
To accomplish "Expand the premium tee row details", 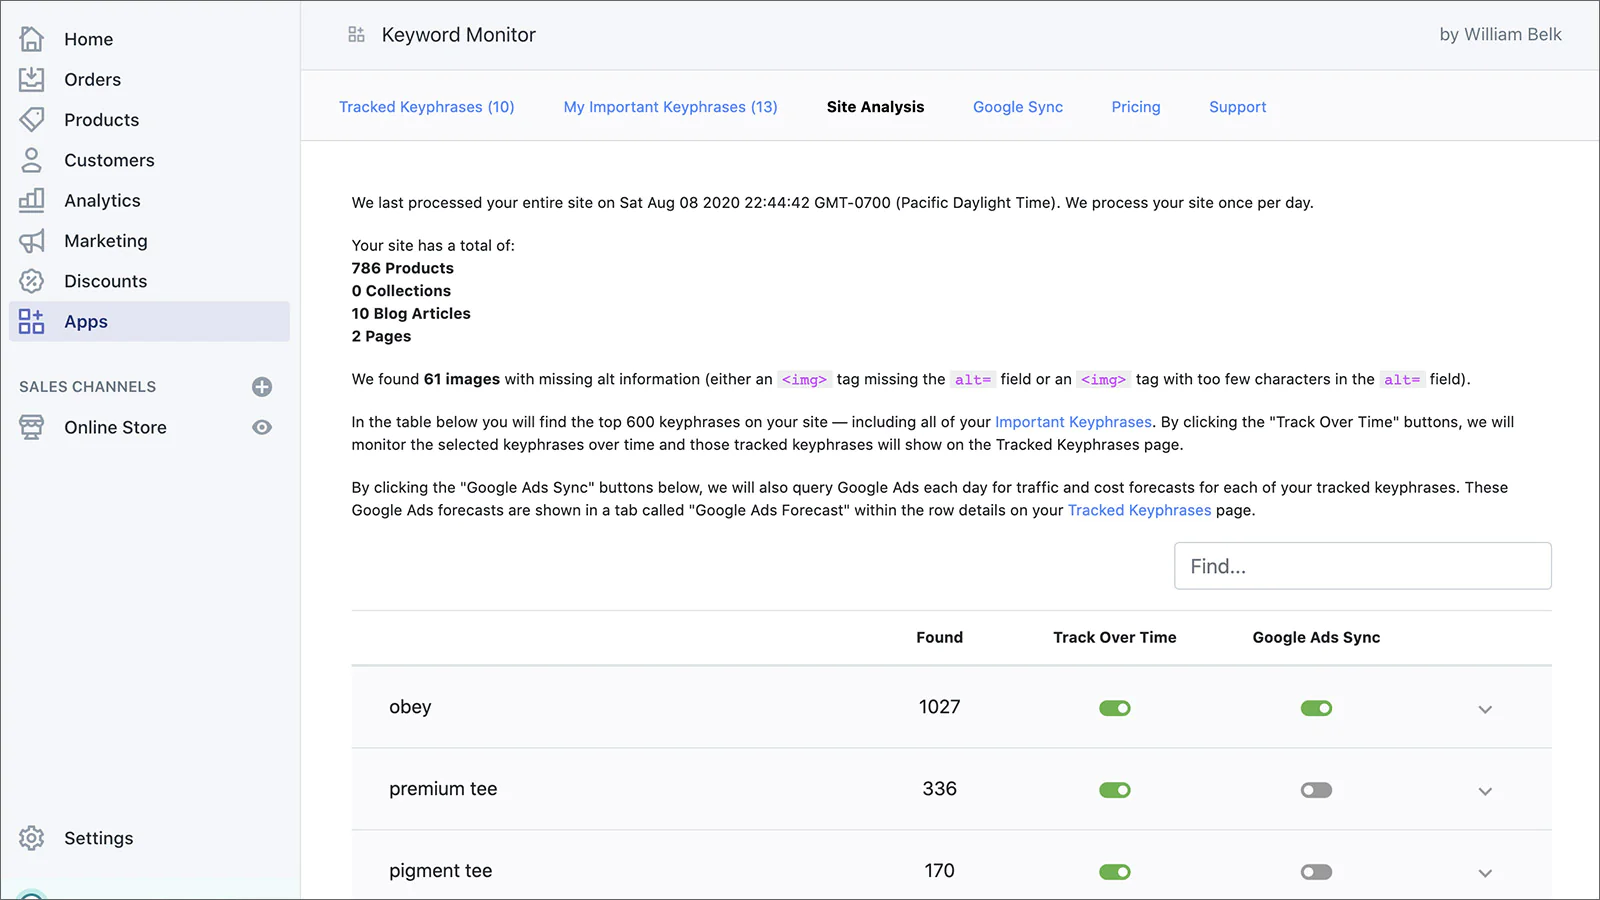I will coord(1485,791).
